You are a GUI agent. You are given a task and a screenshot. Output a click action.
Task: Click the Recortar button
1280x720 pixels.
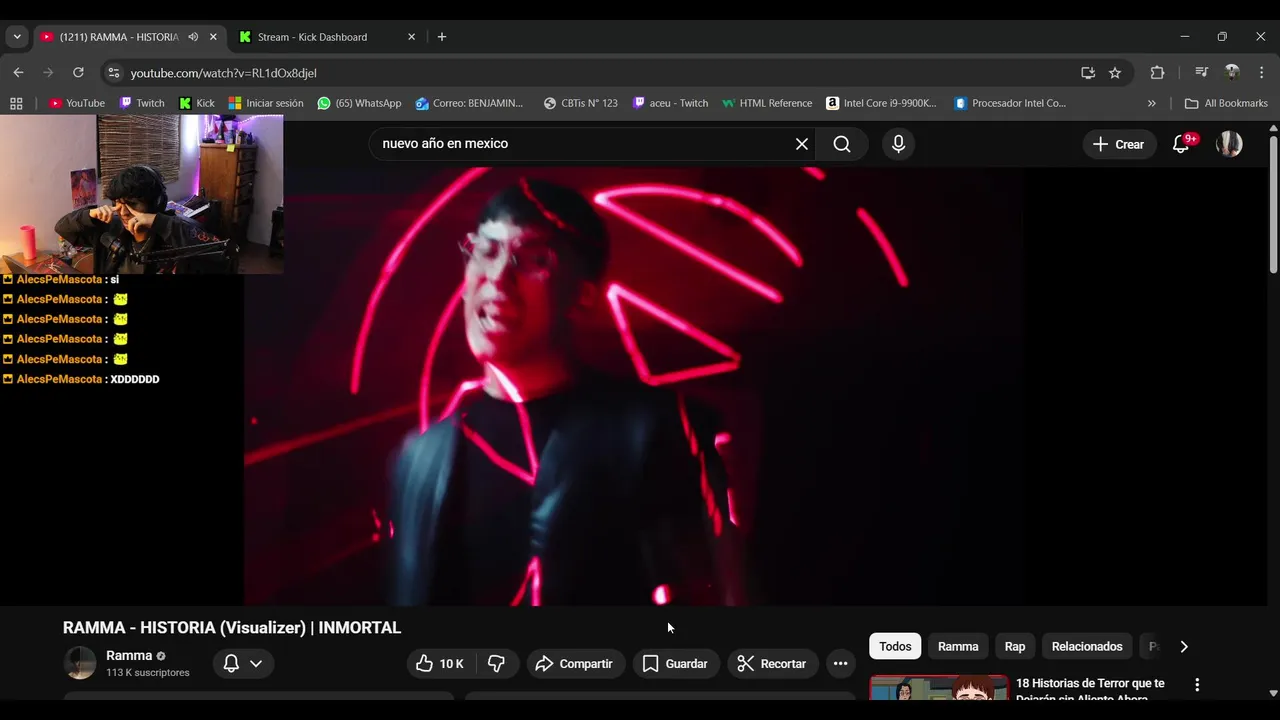(x=772, y=664)
